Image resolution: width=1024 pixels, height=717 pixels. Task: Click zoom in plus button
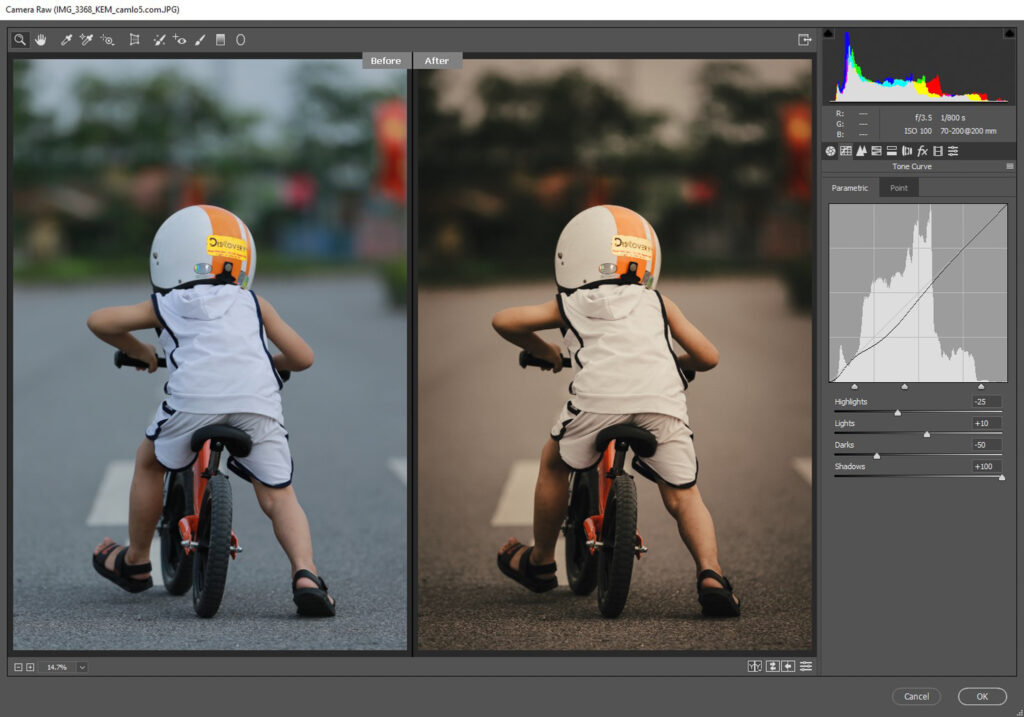(30, 667)
